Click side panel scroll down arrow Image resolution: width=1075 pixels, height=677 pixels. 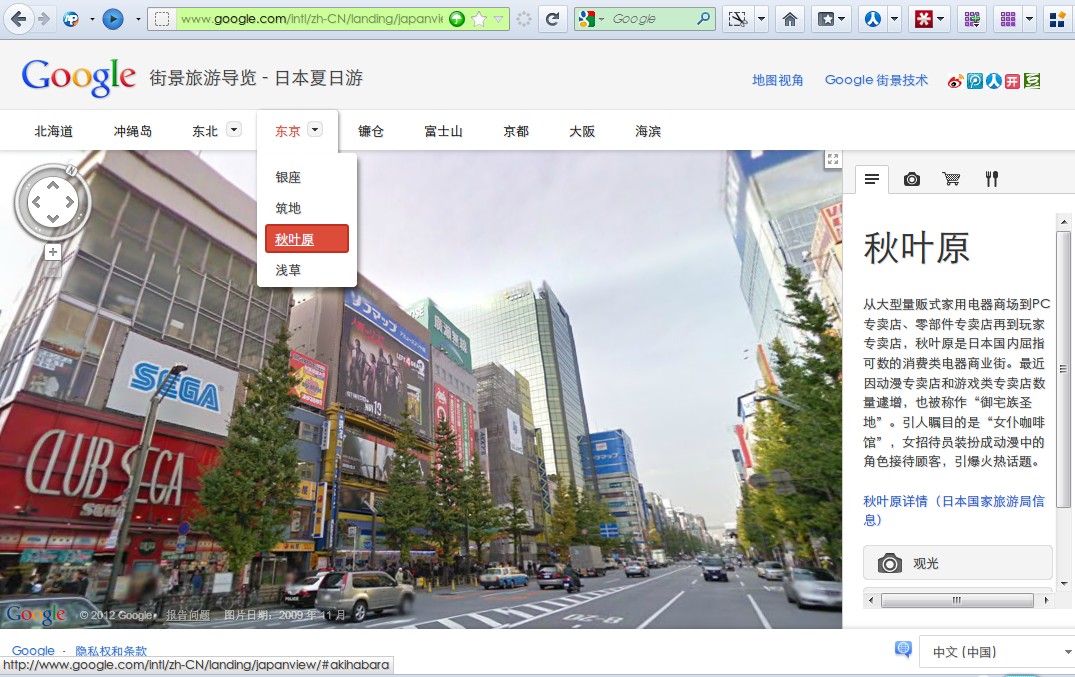[1063, 584]
